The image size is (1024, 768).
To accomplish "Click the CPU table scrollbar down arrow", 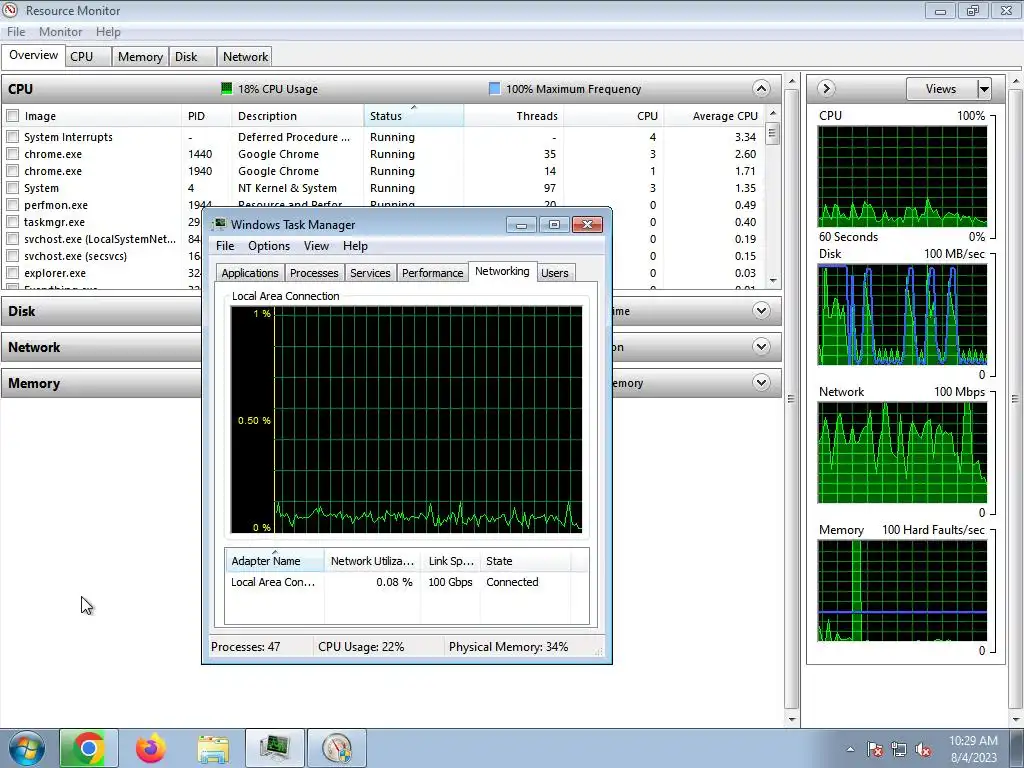I will 773,281.
